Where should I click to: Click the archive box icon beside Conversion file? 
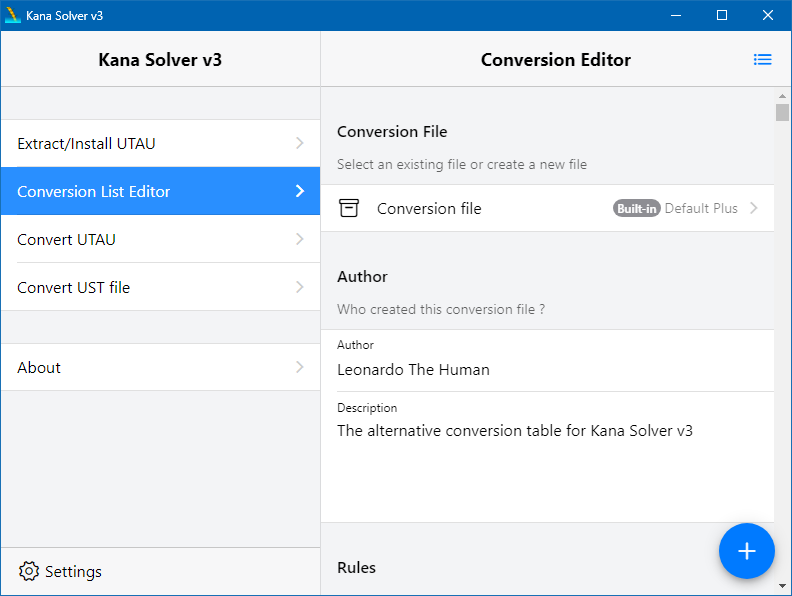coord(349,208)
